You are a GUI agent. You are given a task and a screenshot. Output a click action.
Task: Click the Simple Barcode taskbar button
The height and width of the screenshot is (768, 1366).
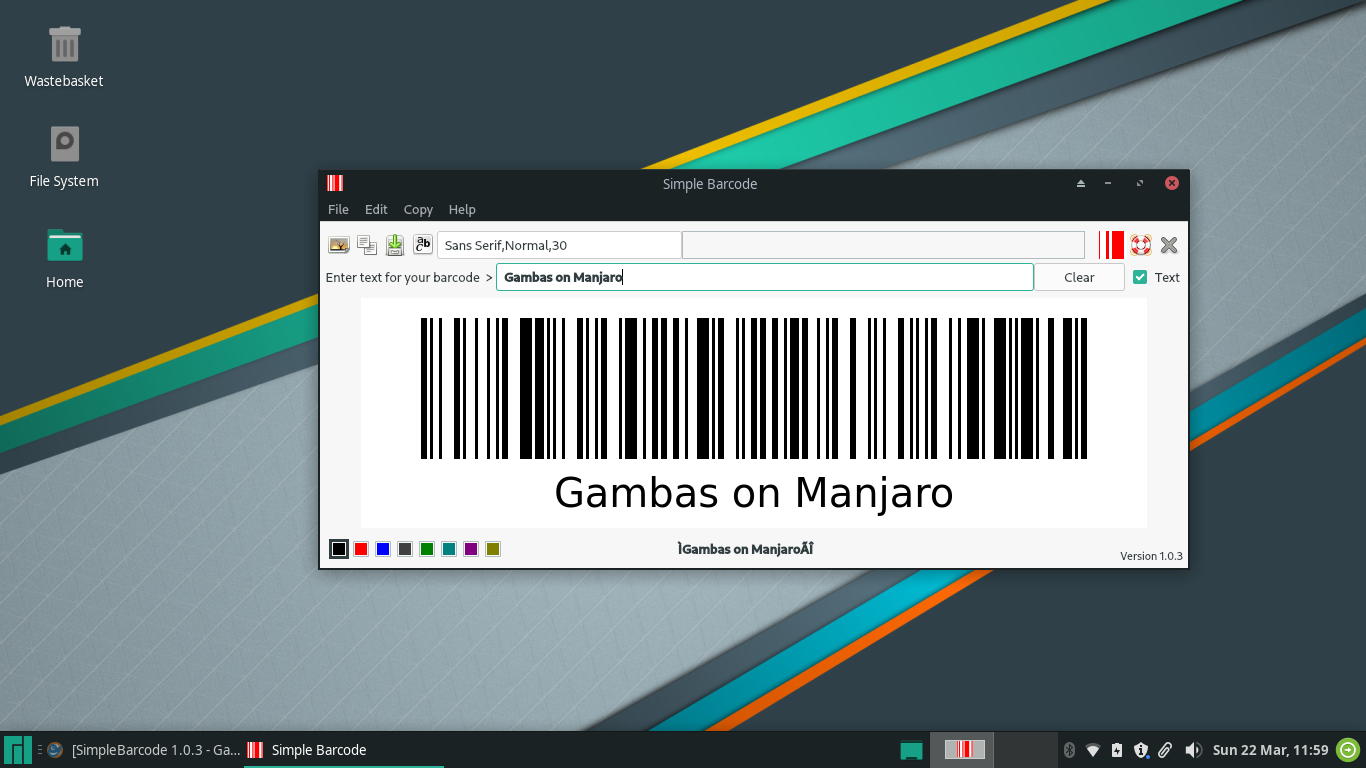344,750
